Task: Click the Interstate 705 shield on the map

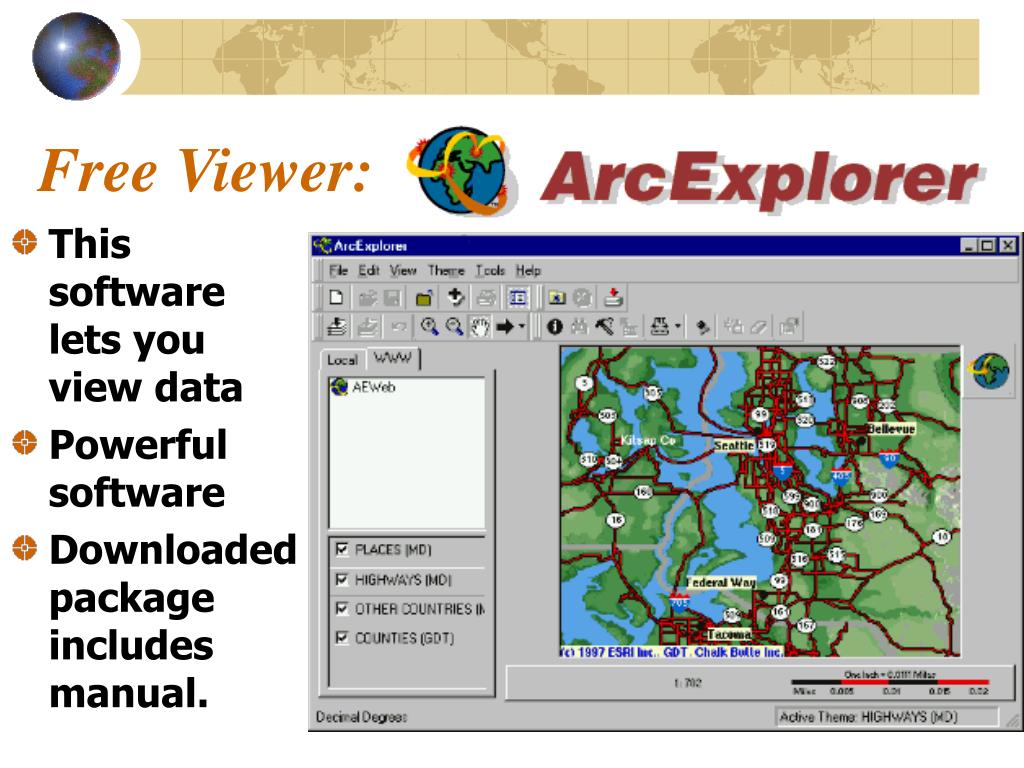Action: [679, 602]
